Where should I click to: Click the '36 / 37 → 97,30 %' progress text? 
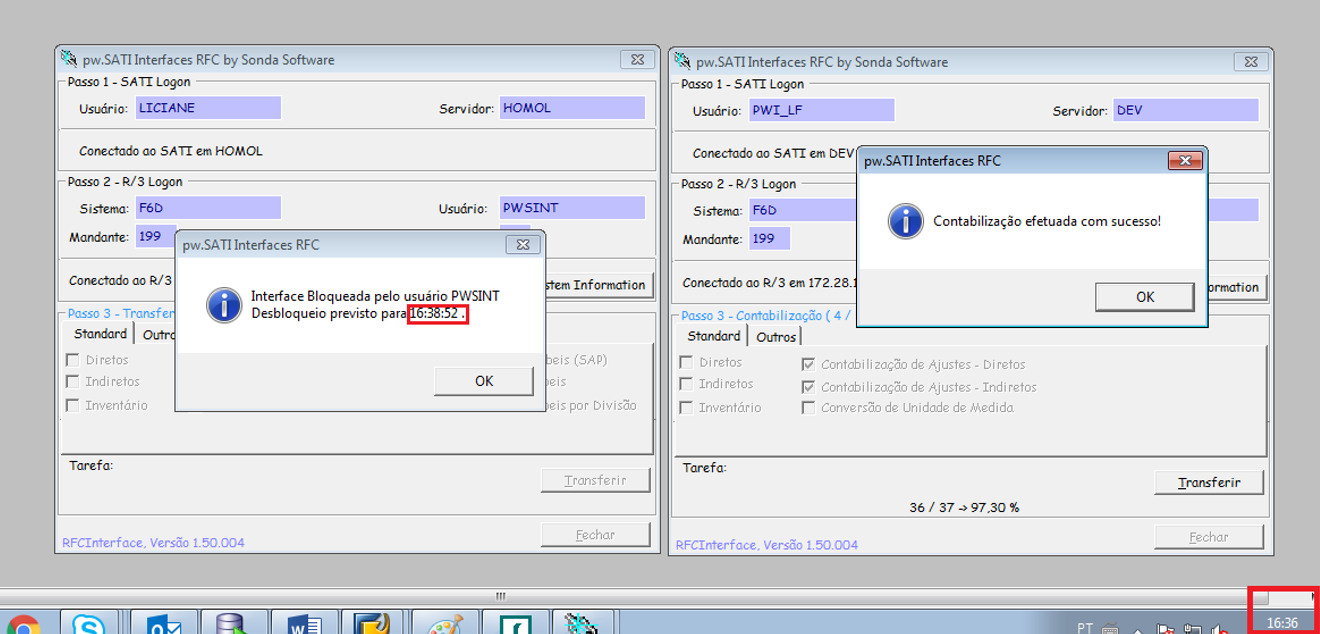[963, 507]
